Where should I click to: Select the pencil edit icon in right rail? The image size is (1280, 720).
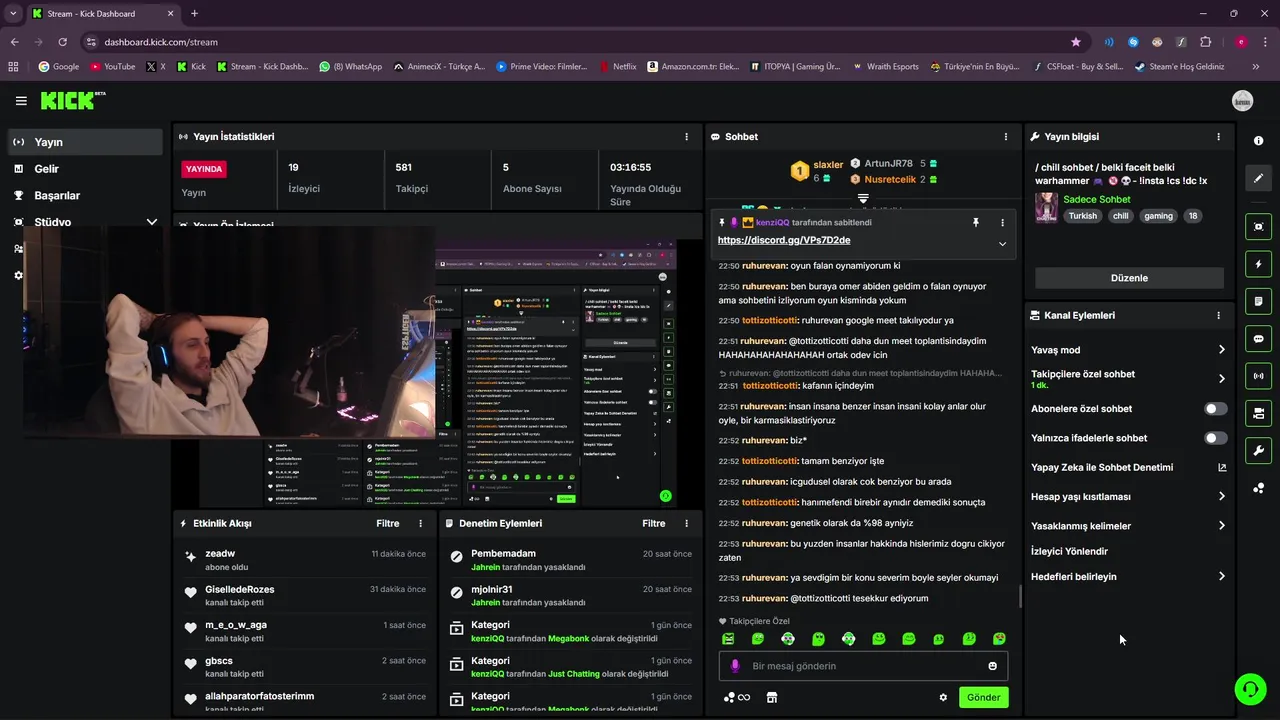coord(1258,178)
